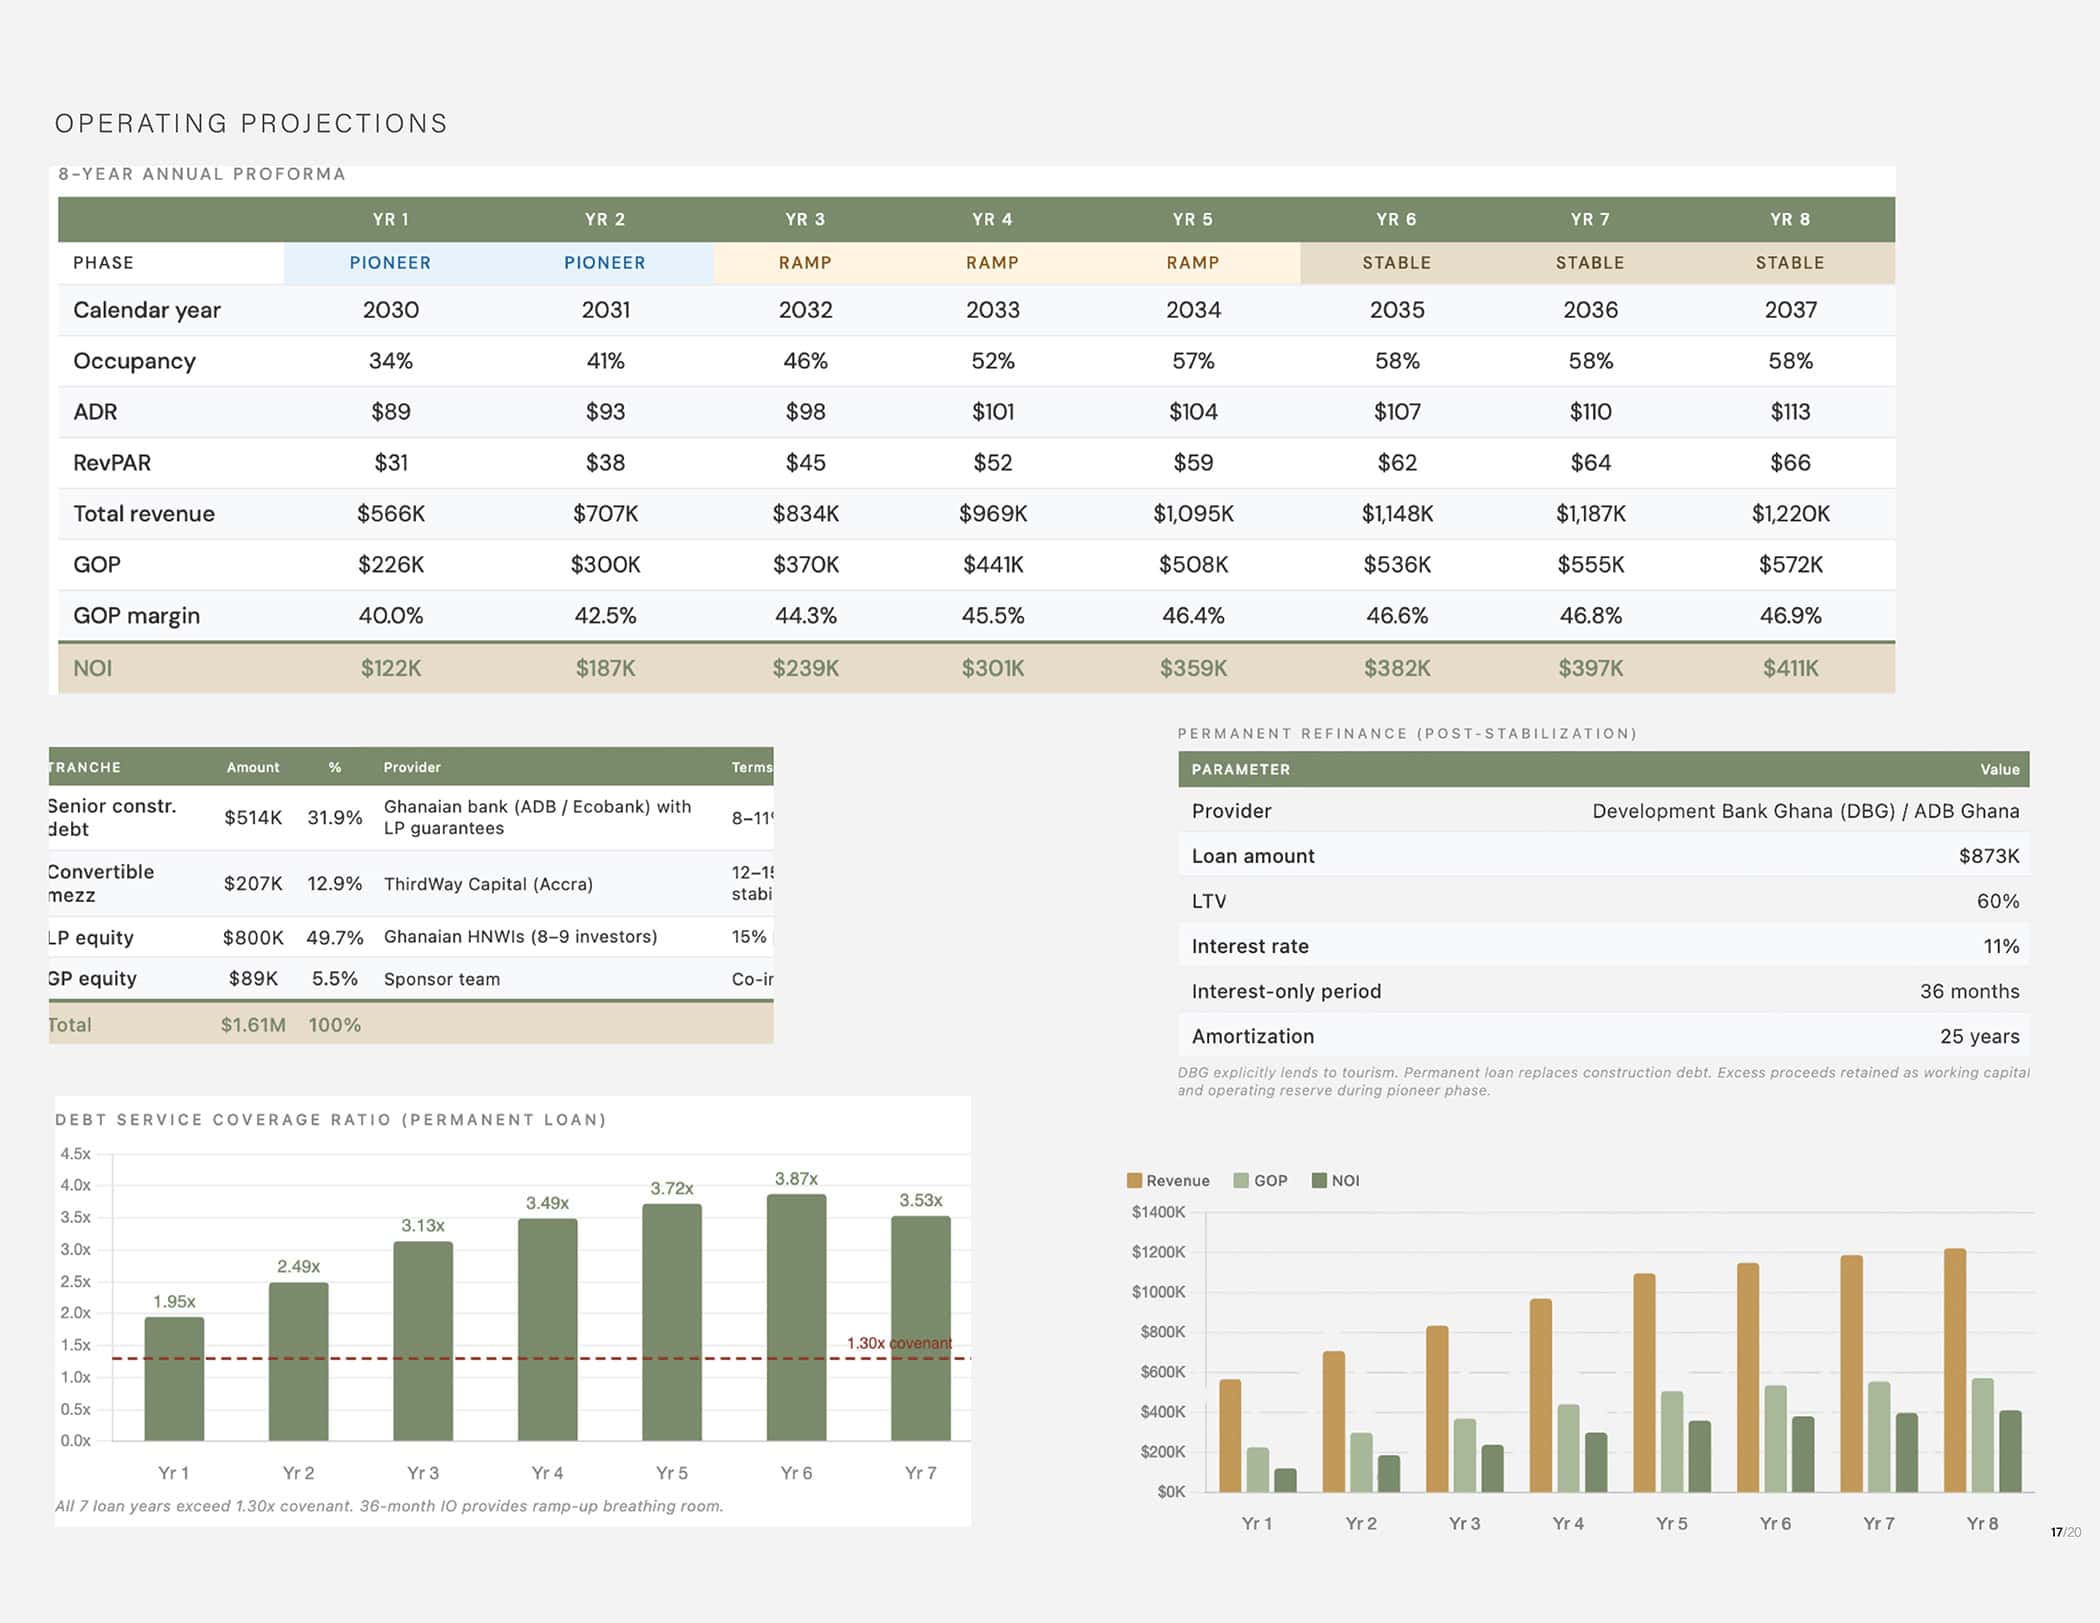Click GOP value $572K

1790,565
